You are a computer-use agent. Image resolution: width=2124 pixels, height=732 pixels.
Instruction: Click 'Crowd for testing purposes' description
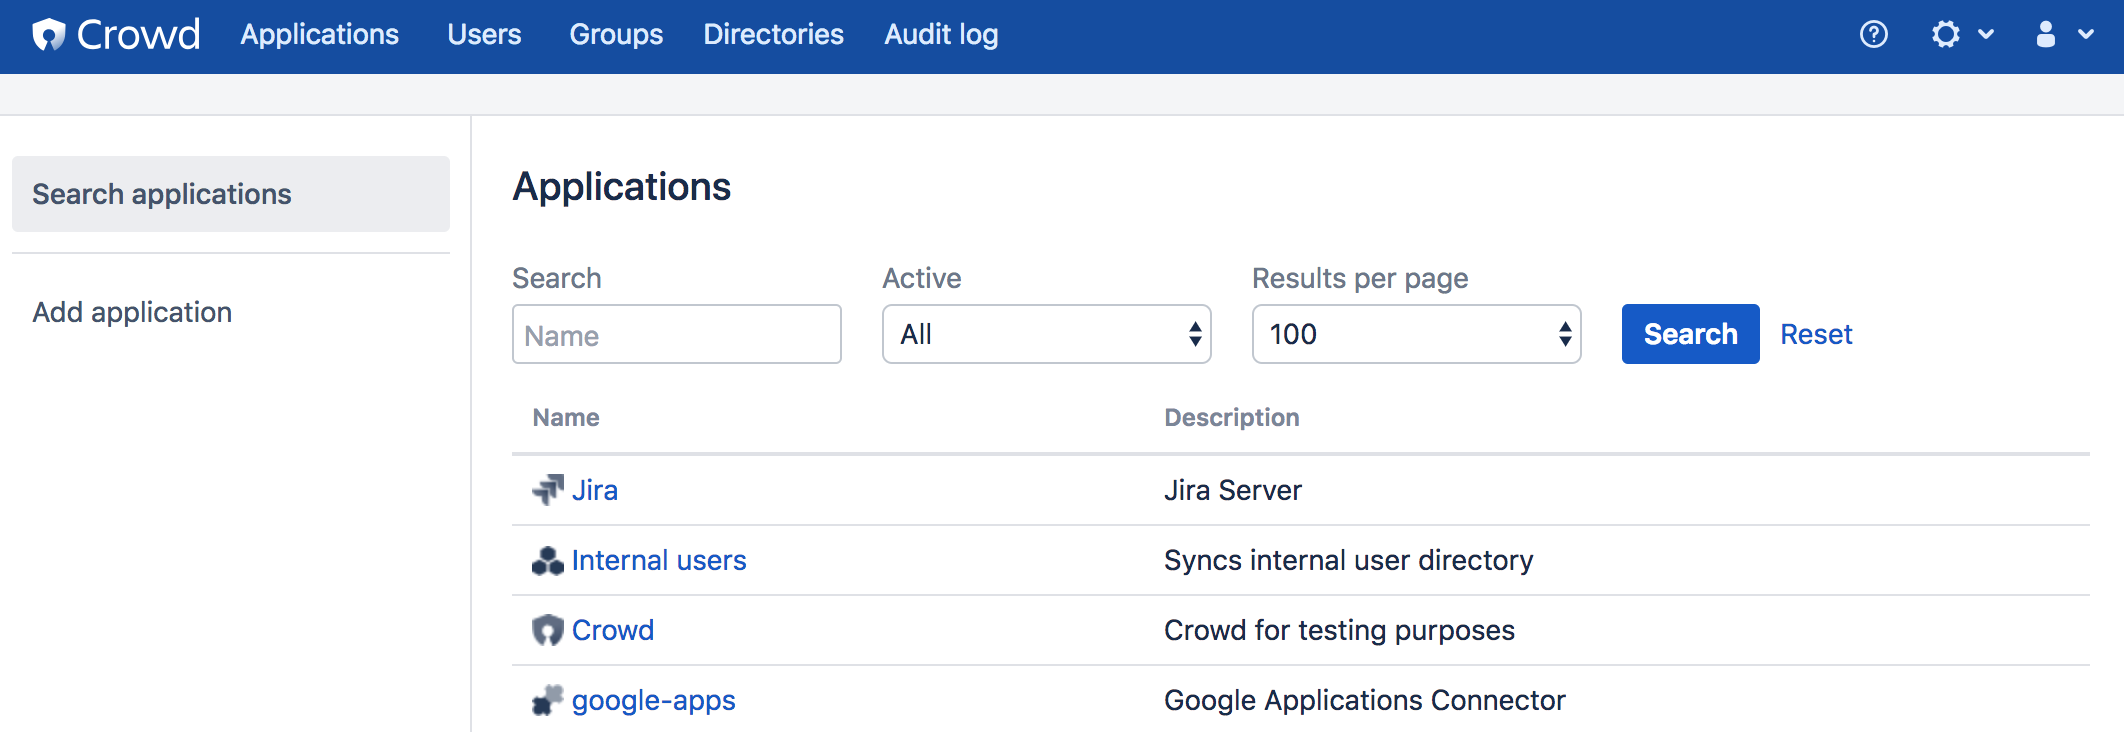point(1339,630)
